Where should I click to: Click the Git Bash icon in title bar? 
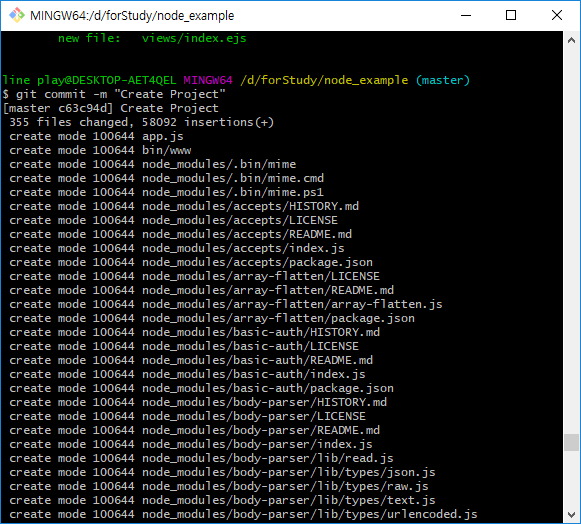click(x=17, y=16)
